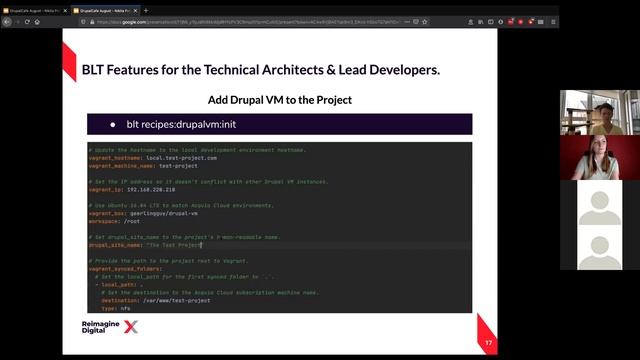Click the slide title 'BLT Features for the Technical Architects'
This screenshot has height=360, width=640.
point(261,70)
